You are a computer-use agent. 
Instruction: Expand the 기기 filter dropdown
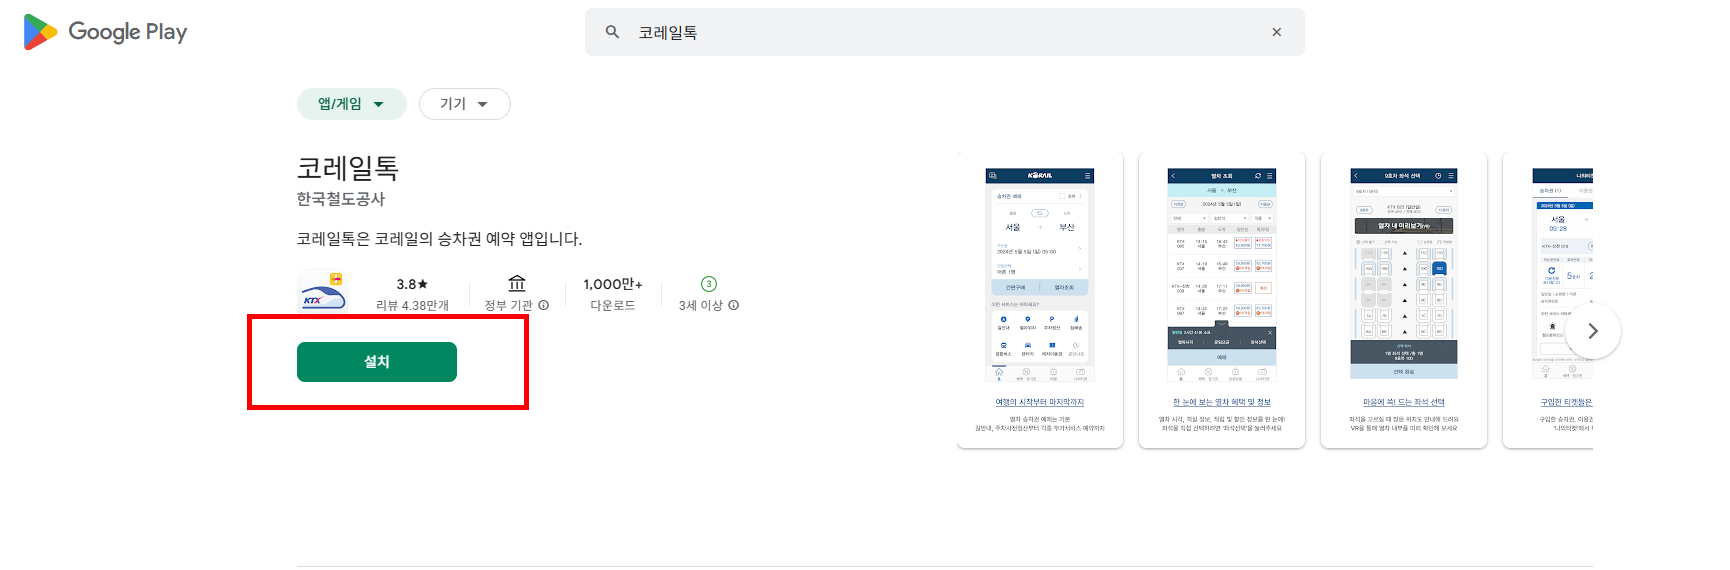pyautogui.click(x=465, y=104)
